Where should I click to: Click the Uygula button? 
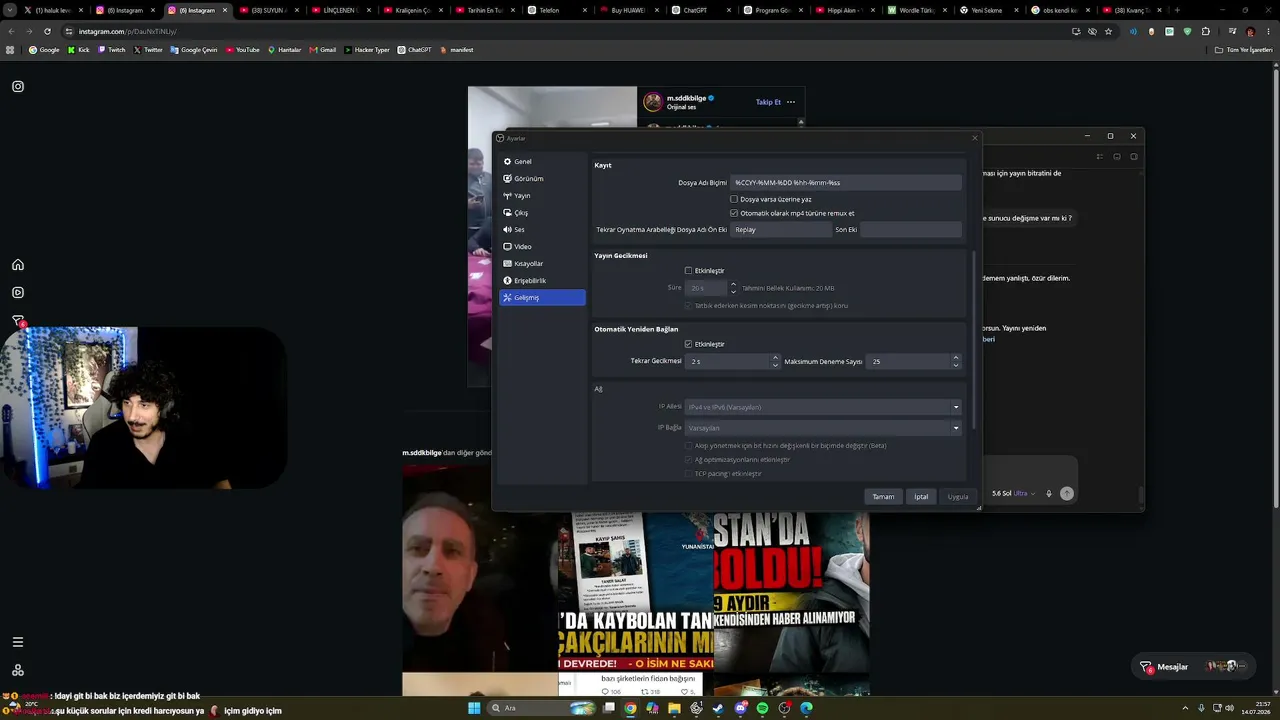958,496
